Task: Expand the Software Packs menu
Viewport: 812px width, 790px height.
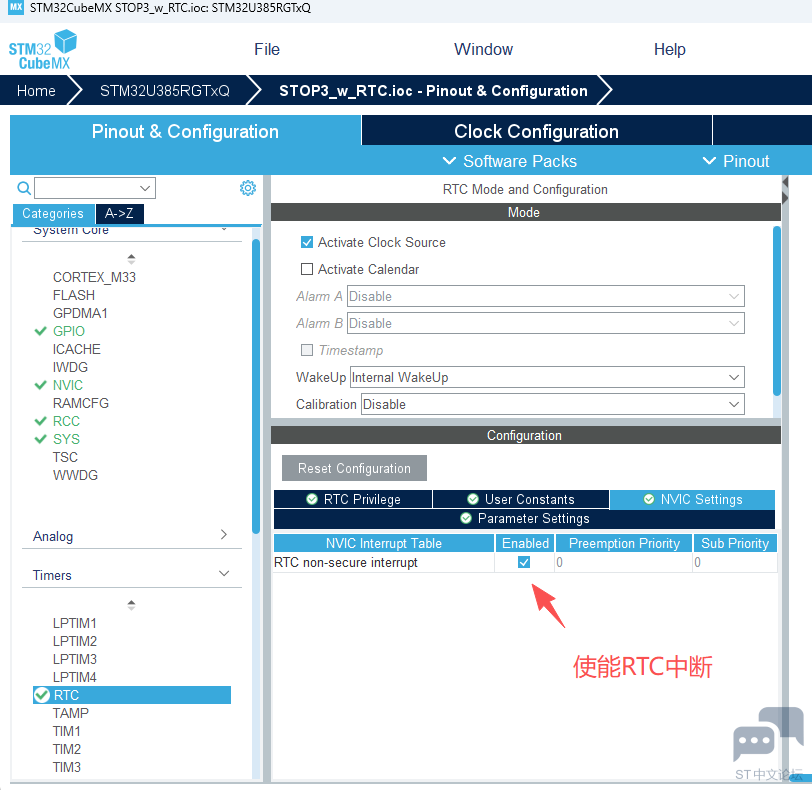Action: pyautogui.click(x=510, y=161)
